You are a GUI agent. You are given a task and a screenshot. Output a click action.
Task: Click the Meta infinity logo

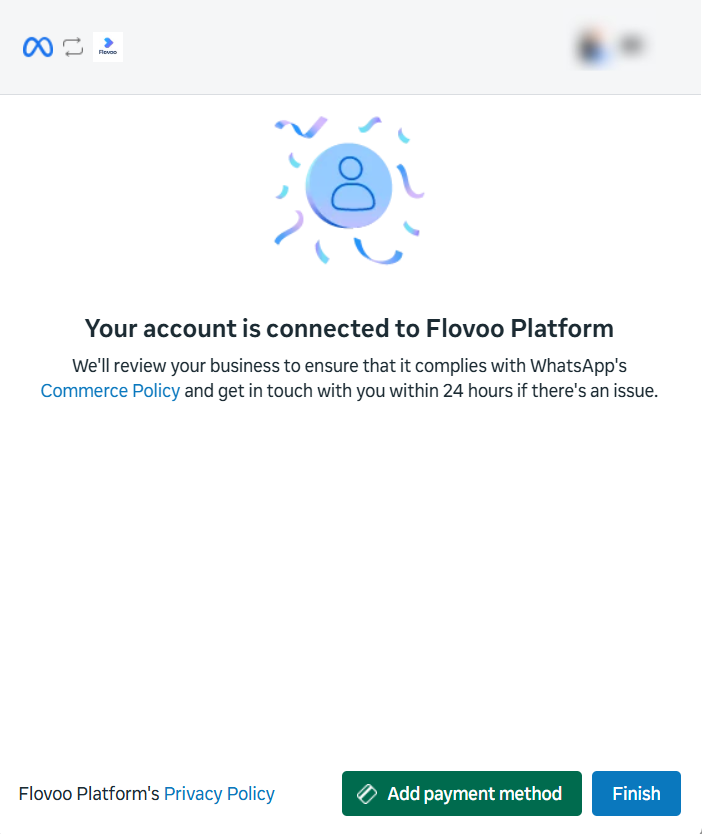pyautogui.click(x=38, y=47)
